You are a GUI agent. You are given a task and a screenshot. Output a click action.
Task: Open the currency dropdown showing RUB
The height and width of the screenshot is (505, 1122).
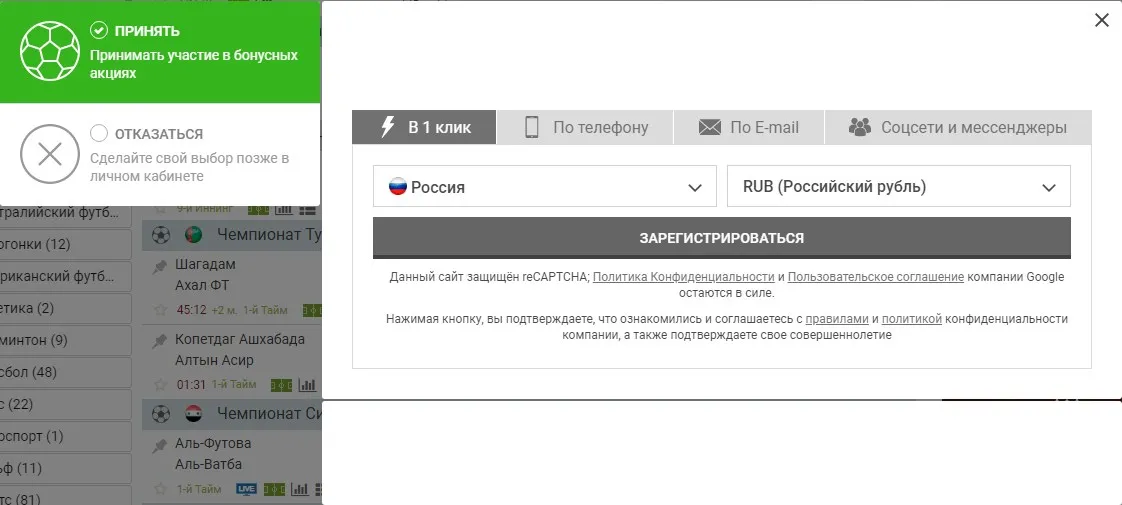899,186
